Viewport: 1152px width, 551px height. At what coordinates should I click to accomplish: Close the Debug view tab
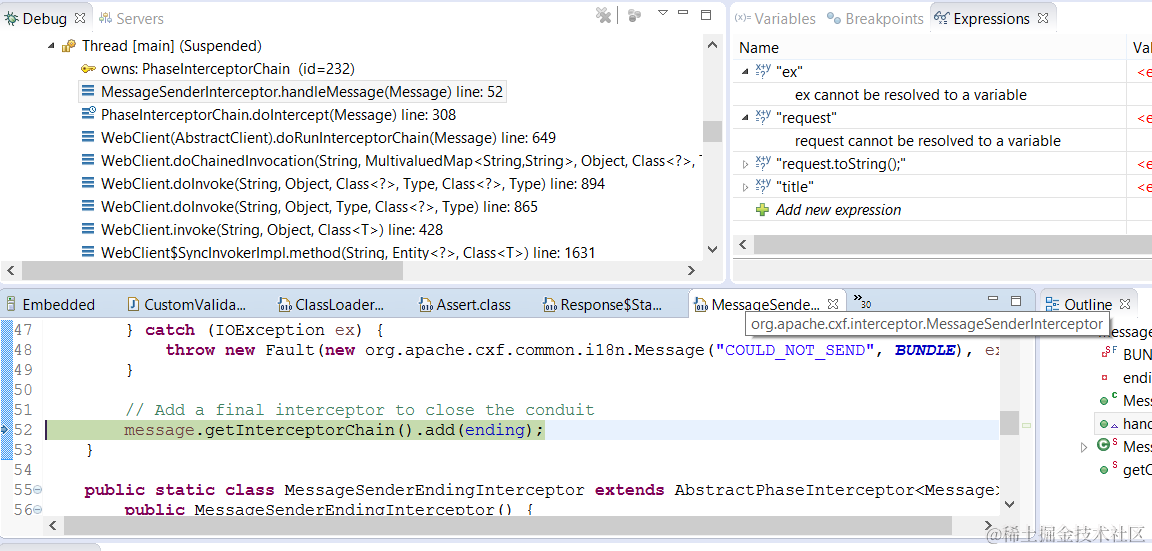80,18
